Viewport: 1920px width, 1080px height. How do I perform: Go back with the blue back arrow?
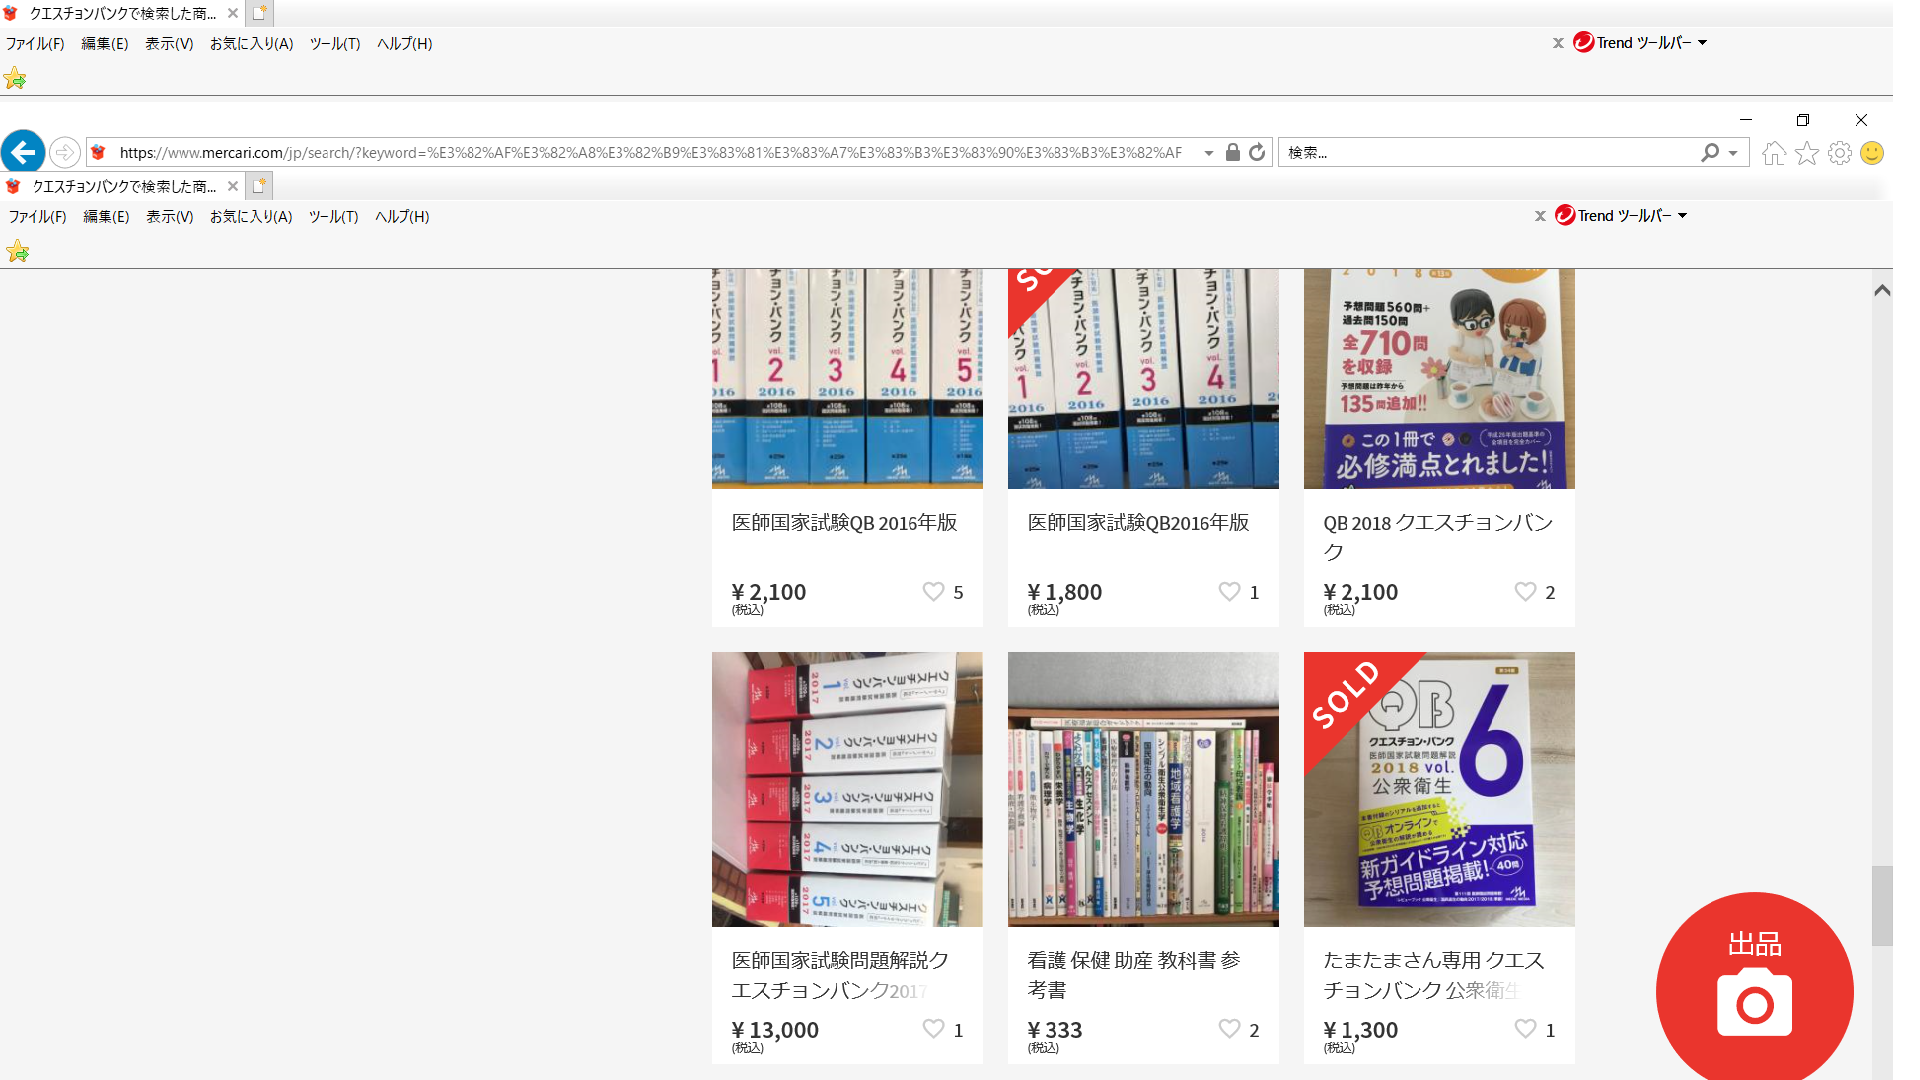click(x=23, y=152)
